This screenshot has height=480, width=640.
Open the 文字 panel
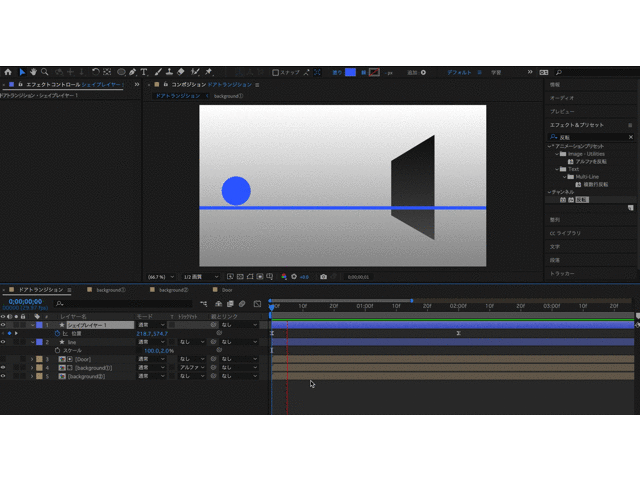[555, 246]
